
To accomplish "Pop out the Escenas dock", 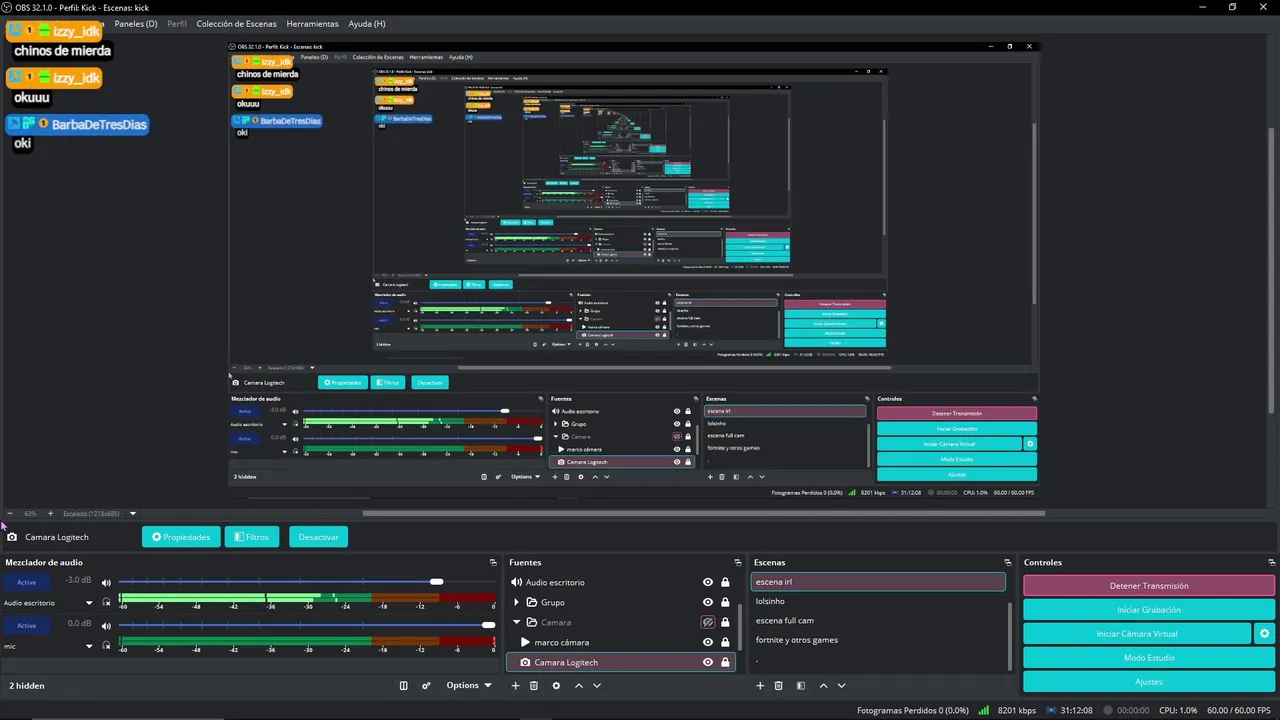I will (1008, 563).
